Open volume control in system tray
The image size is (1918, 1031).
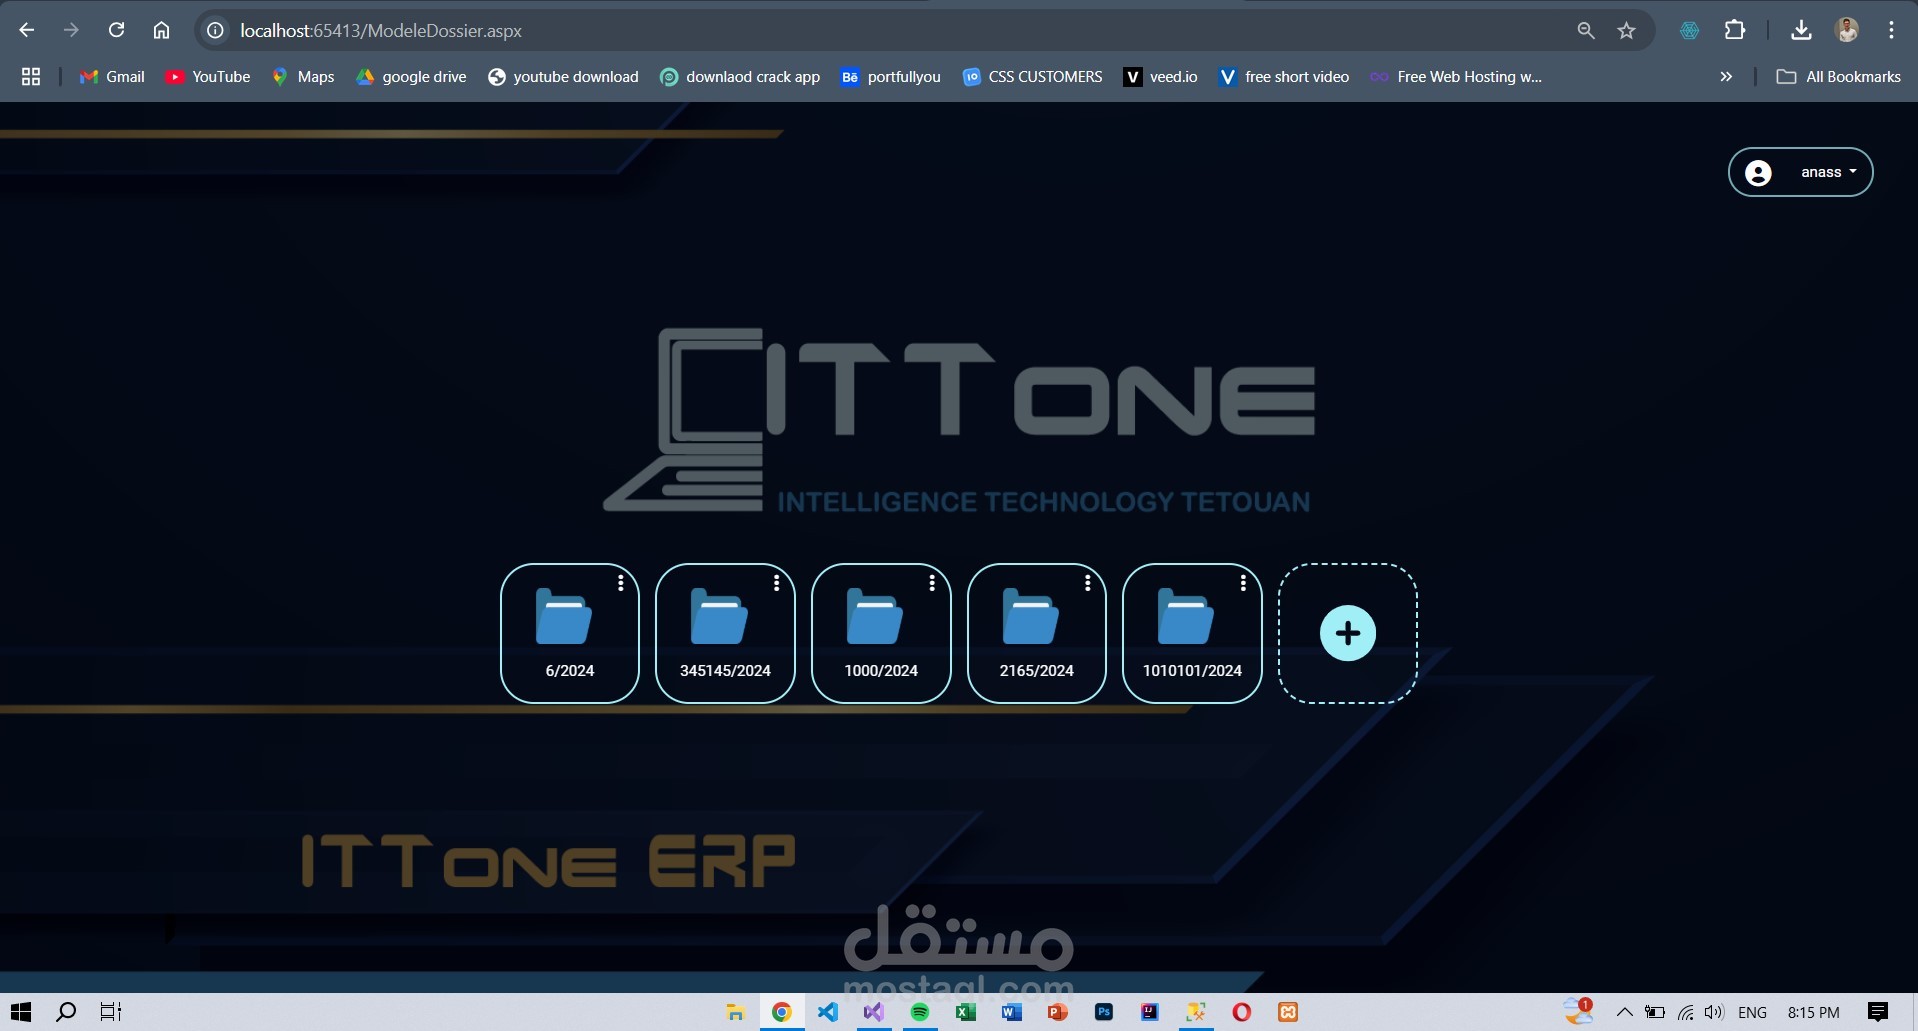pos(1715,1012)
